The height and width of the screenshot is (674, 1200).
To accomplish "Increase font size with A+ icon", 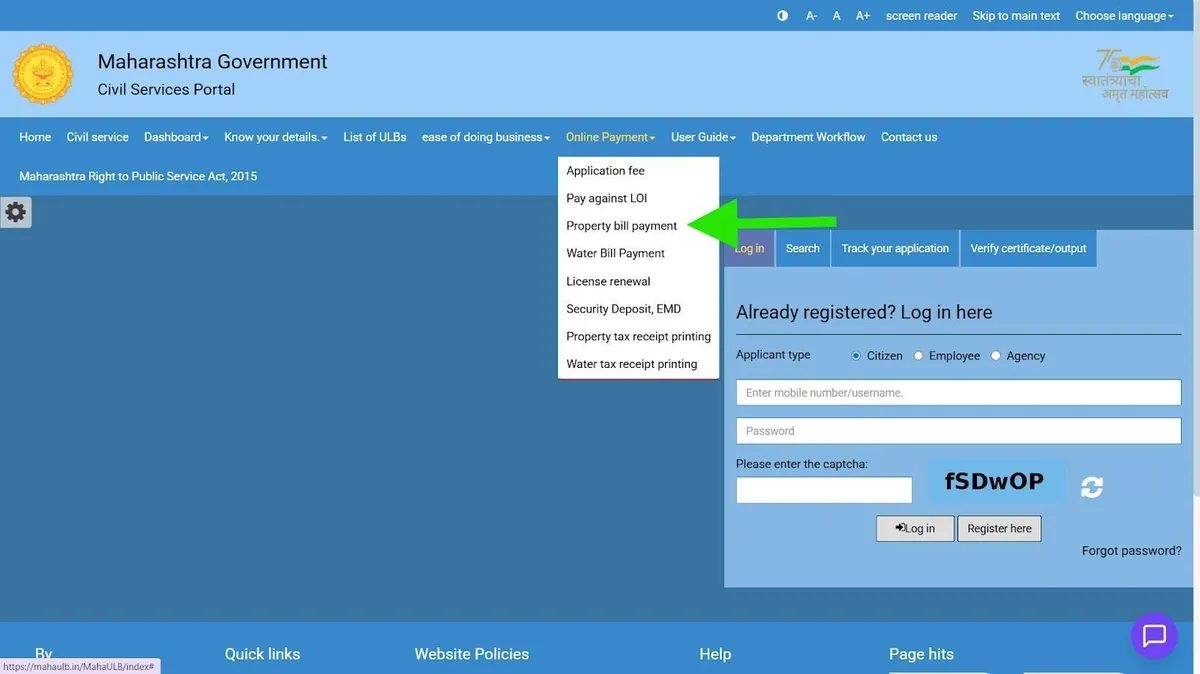I will point(862,15).
